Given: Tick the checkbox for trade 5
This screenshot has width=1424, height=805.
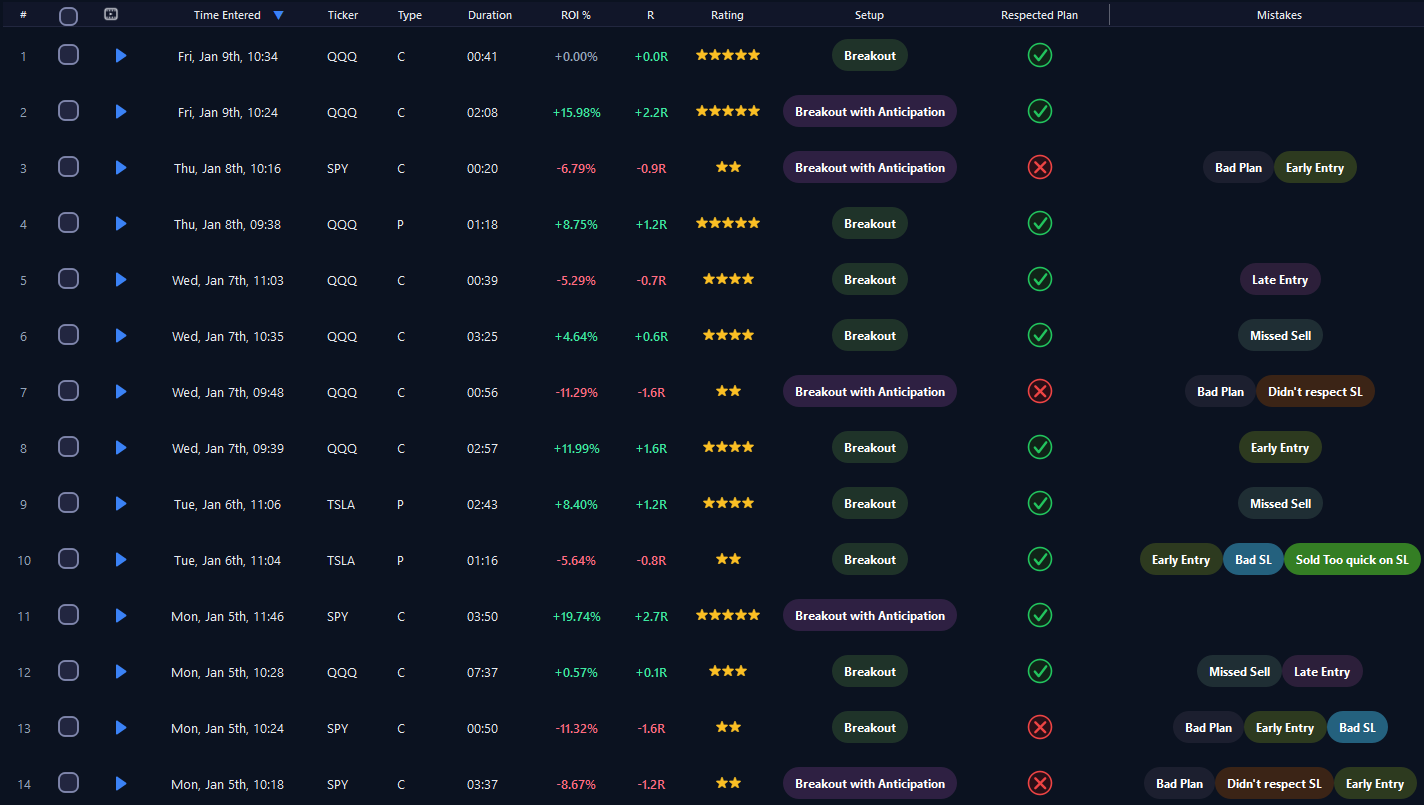Looking at the screenshot, I should tap(68, 279).
